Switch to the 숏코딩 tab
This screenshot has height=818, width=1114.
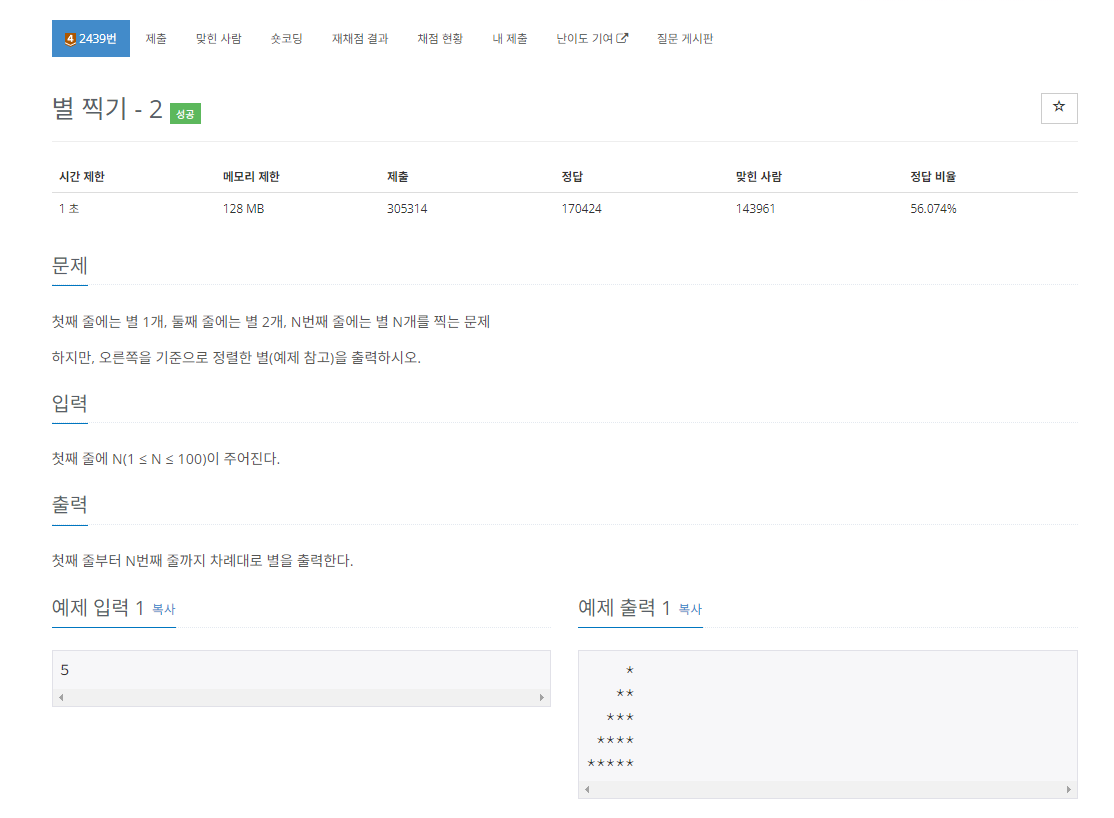(x=286, y=38)
